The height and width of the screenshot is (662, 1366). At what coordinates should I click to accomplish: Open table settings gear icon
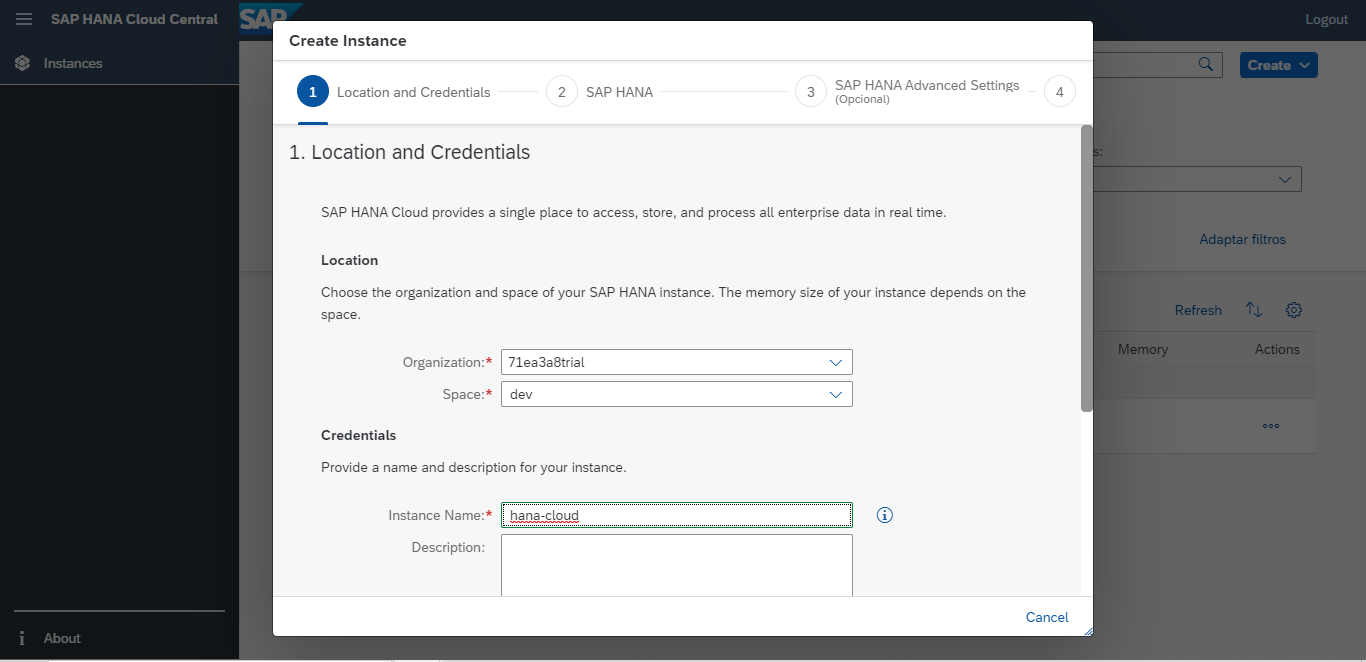1293,310
